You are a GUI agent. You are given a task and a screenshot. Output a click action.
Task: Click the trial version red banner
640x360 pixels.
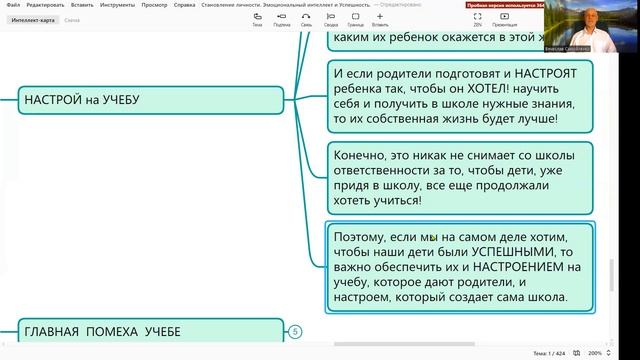(x=505, y=5)
